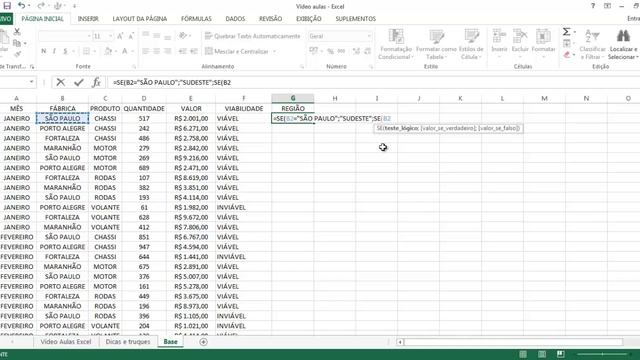This screenshot has width=640, height=360.
Task: Click the Save icon in quick access toolbar
Action: (7, 6)
